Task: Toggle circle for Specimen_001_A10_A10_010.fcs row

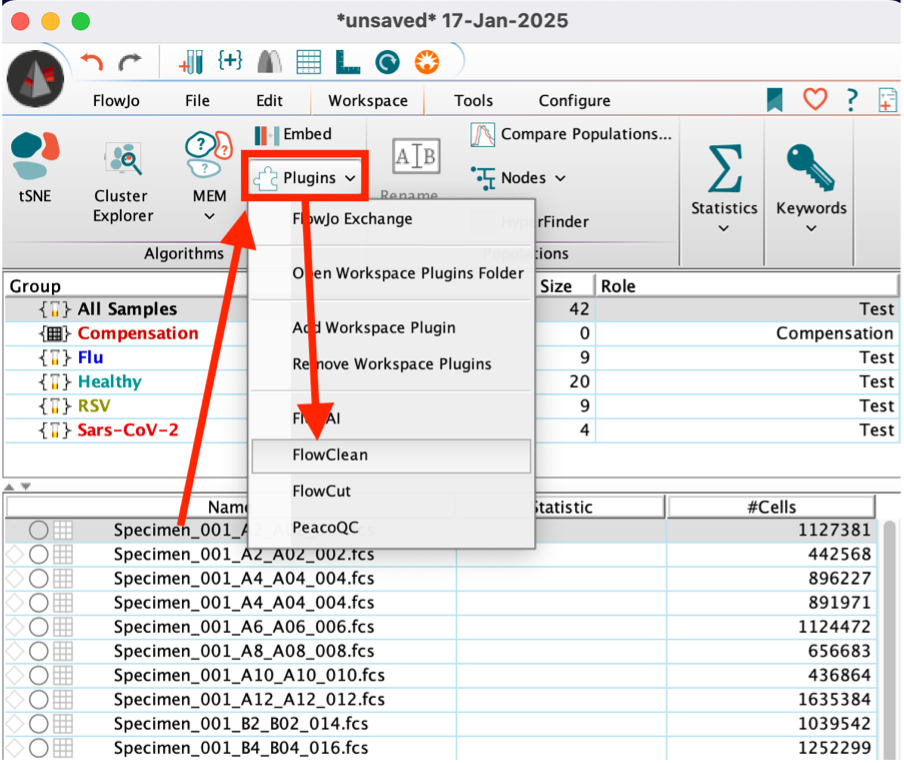Action: point(39,675)
